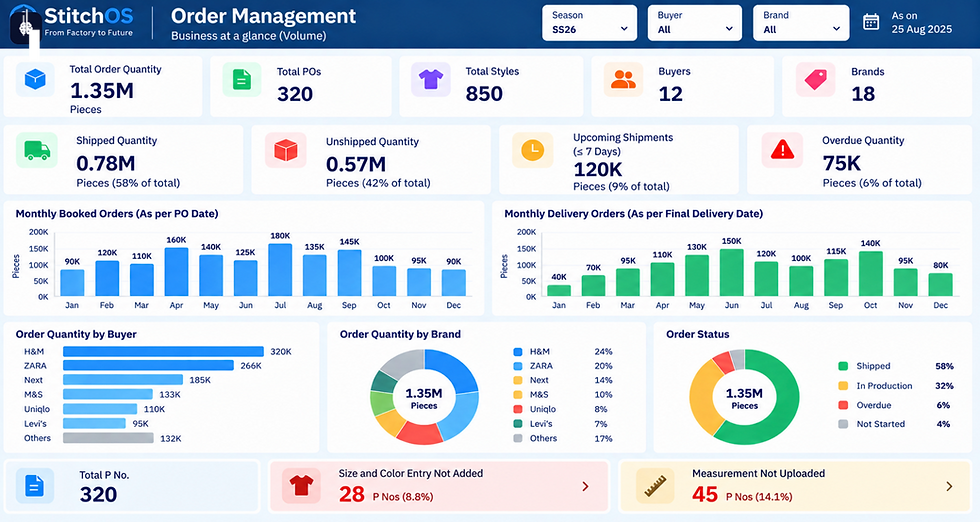Open the Size and Color Entry Not Added card
Viewport: 980px width, 522px height.
(x=439, y=486)
